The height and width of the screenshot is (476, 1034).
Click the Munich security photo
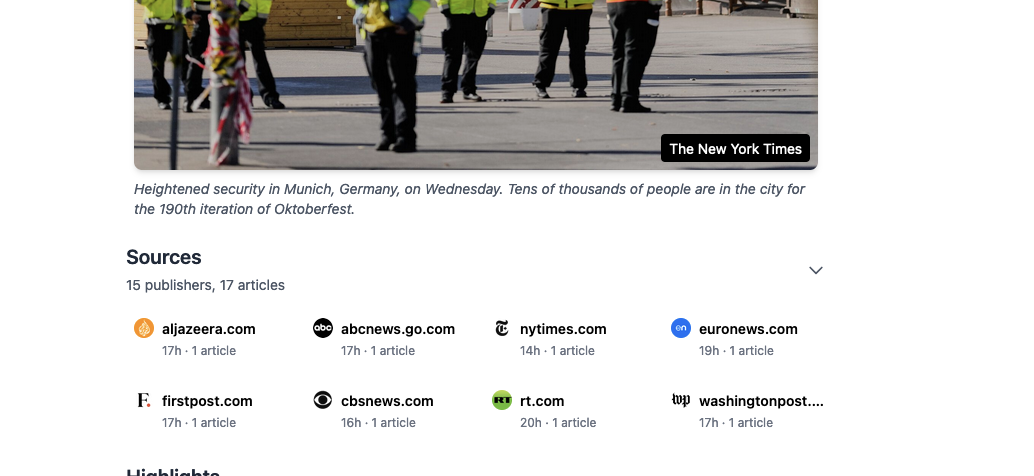coord(475,84)
